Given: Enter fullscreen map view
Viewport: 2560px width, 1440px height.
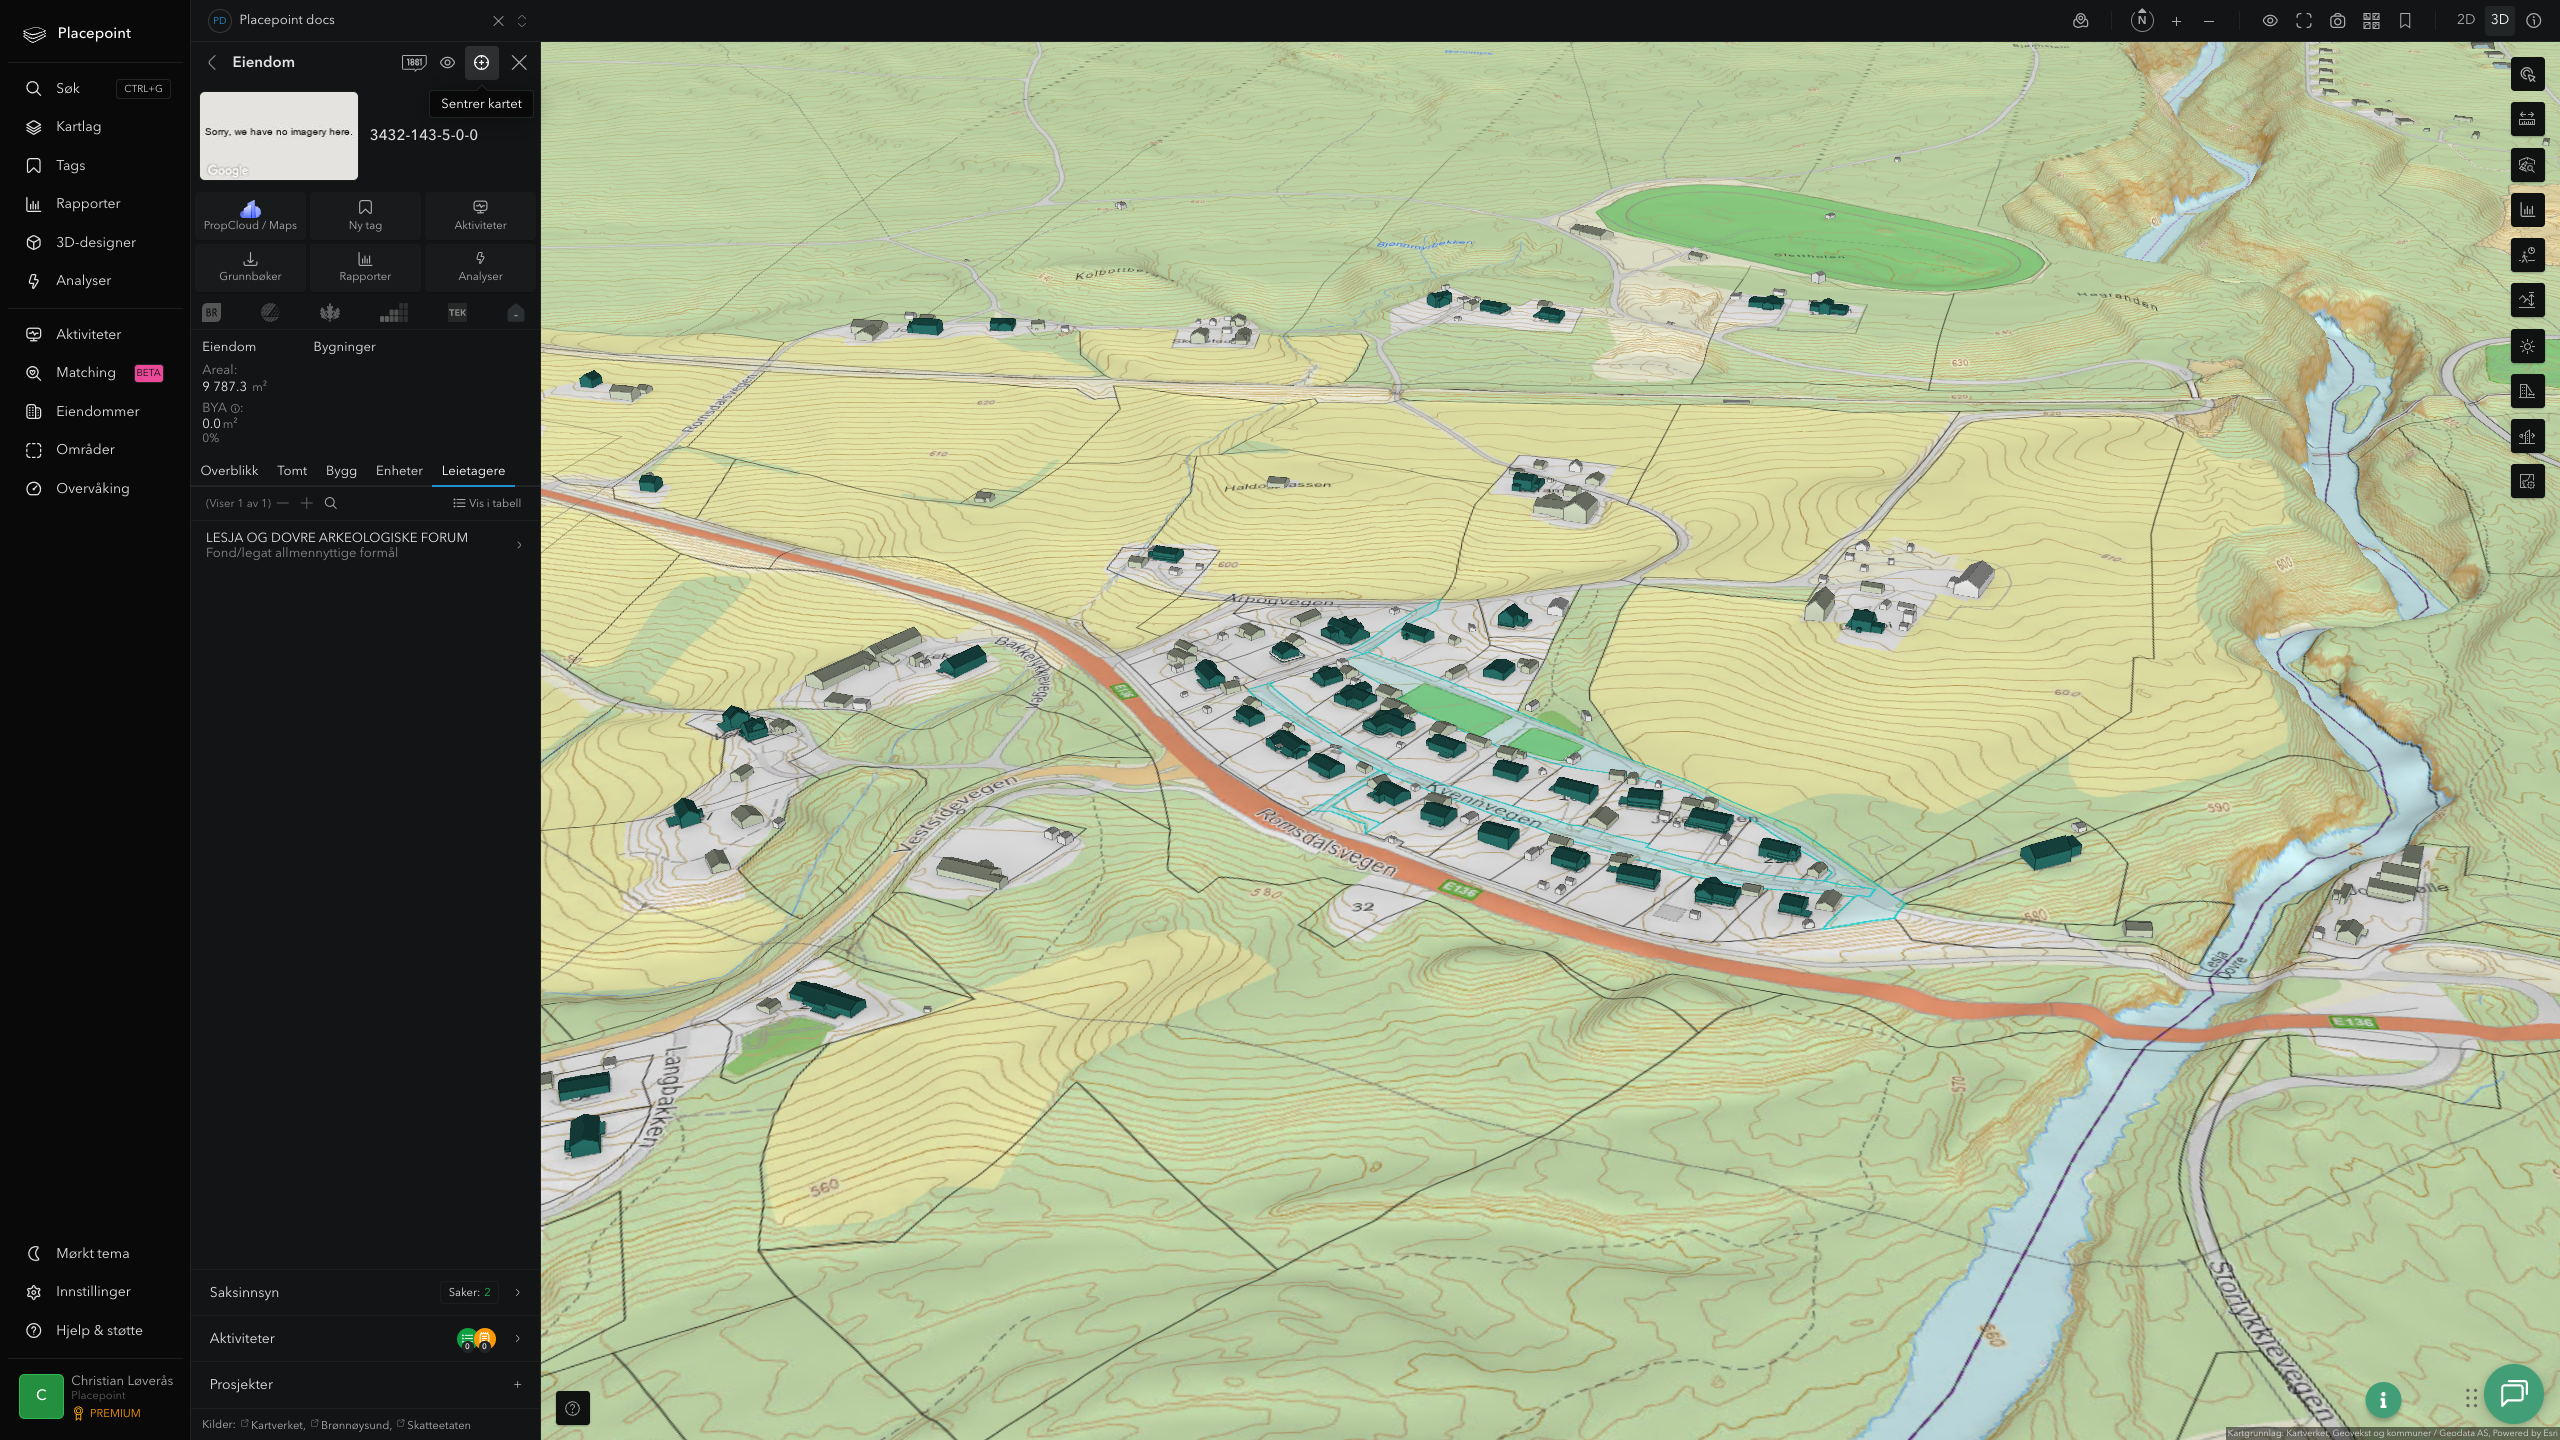Looking at the screenshot, I should tap(2304, 20).
